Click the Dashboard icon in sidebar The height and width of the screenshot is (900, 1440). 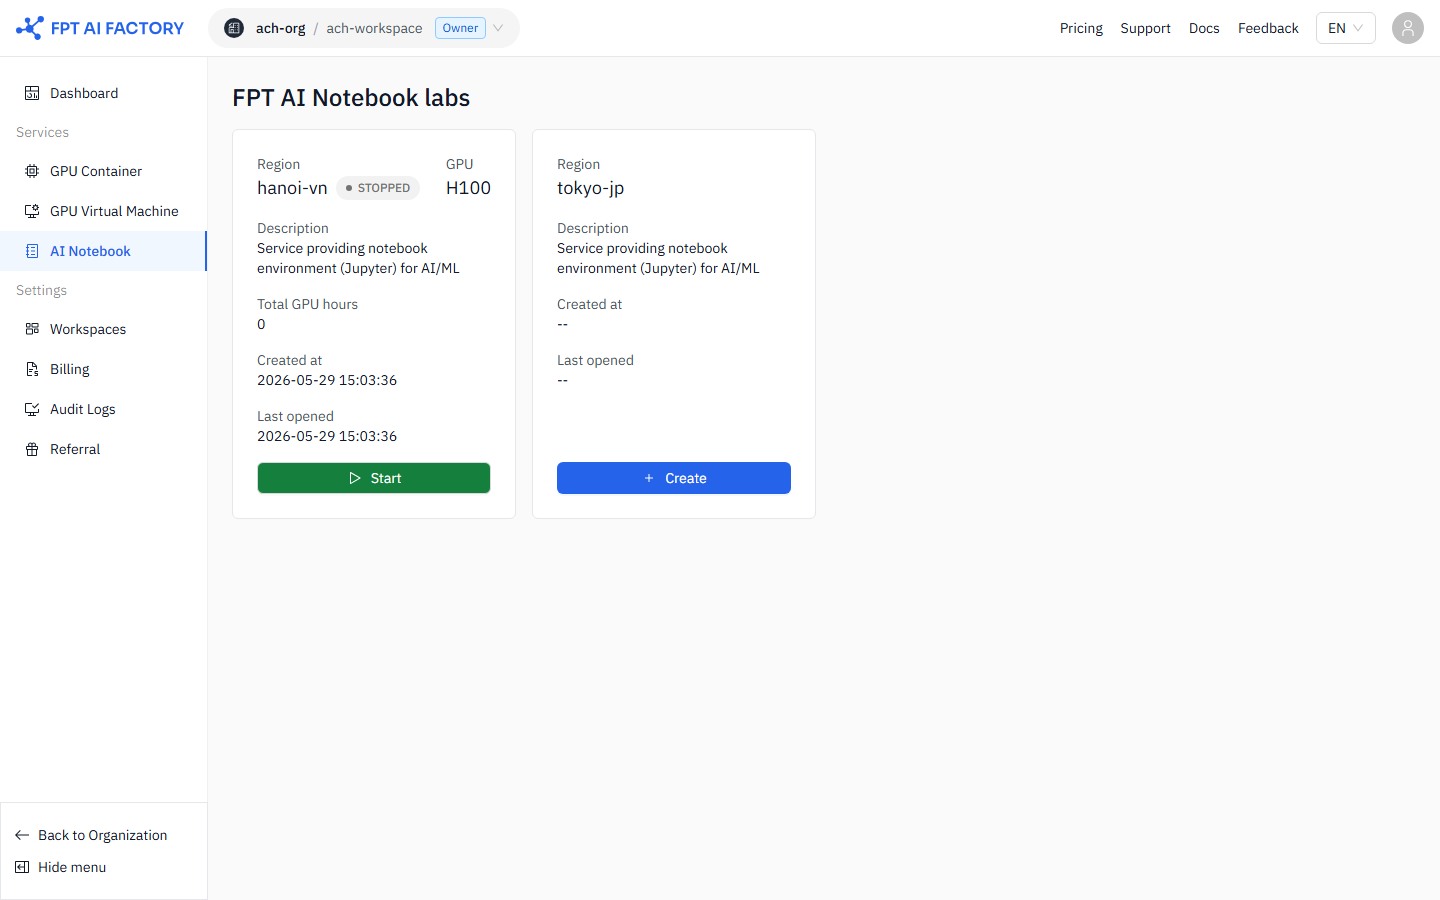32,93
